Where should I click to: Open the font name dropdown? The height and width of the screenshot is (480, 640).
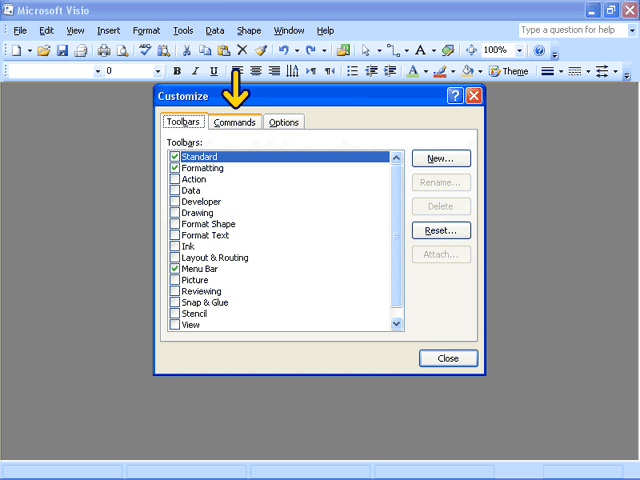tap(97, 71)
